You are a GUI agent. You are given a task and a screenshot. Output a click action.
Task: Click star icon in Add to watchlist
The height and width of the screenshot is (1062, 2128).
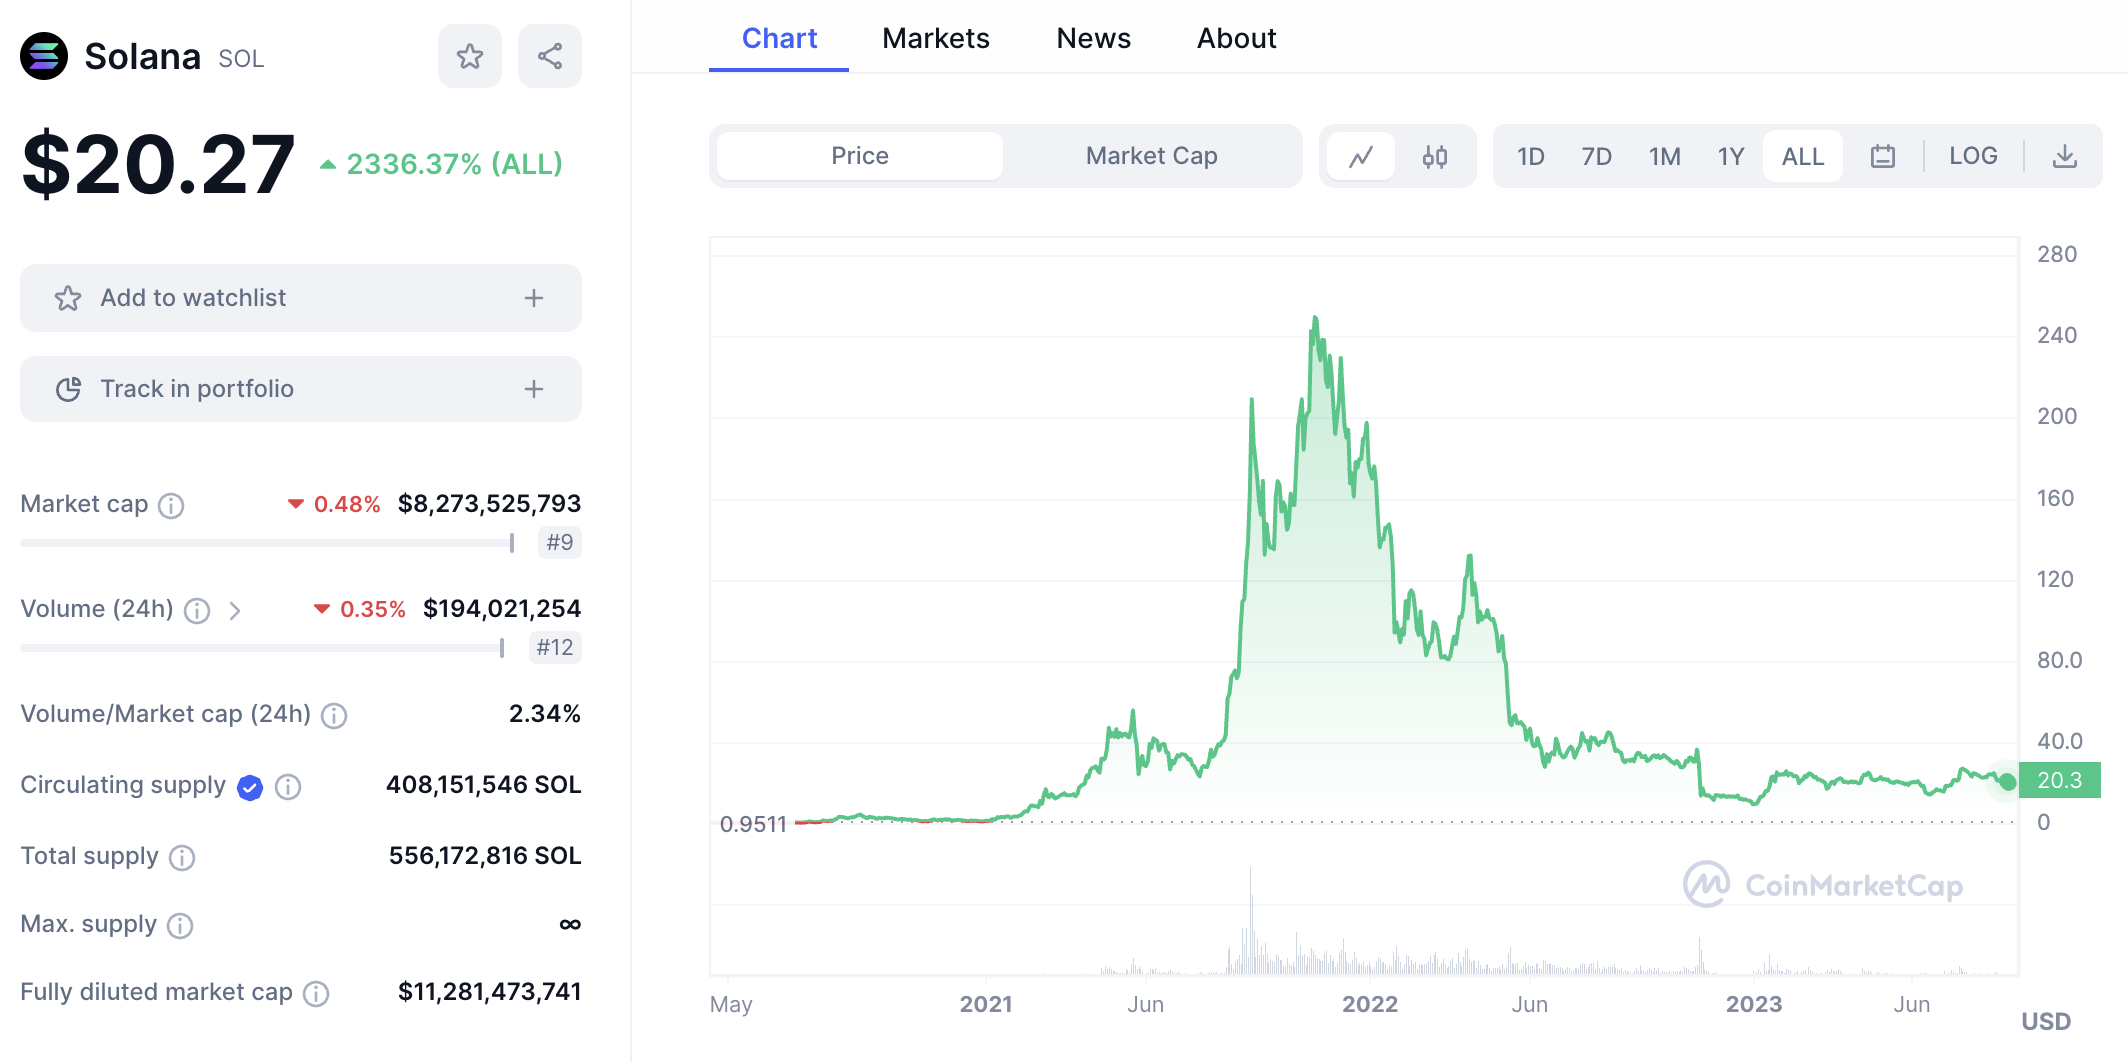coord(68,298)
